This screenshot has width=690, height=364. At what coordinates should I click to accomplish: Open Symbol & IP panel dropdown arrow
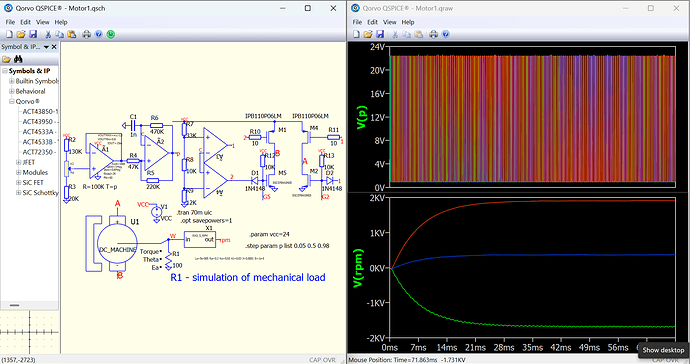click(x=46, y=47)
